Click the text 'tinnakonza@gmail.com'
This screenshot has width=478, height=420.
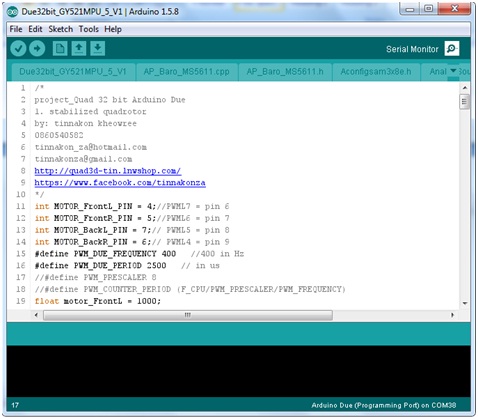tap(83, 159)
